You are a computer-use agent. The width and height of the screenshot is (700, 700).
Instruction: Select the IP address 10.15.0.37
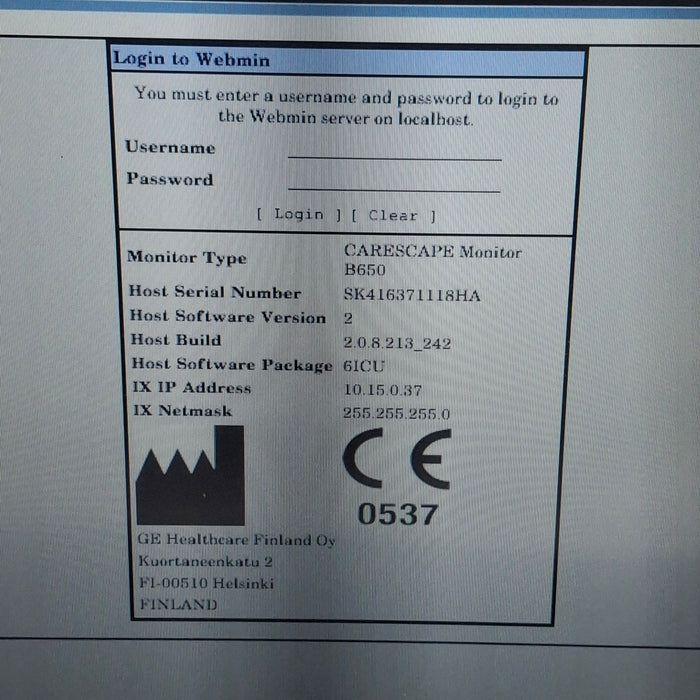pos(383,390)
